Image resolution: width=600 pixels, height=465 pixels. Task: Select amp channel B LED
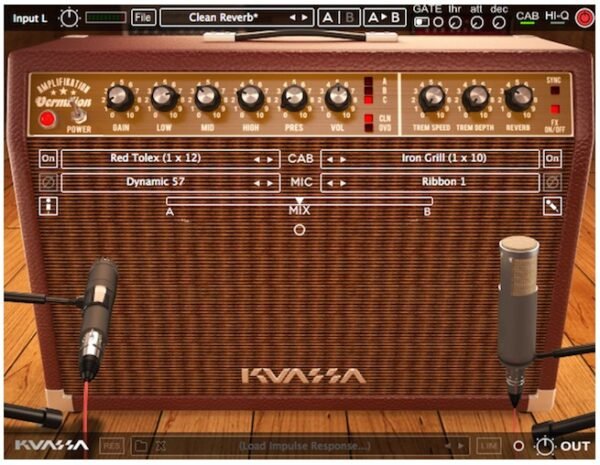point(368,91)
